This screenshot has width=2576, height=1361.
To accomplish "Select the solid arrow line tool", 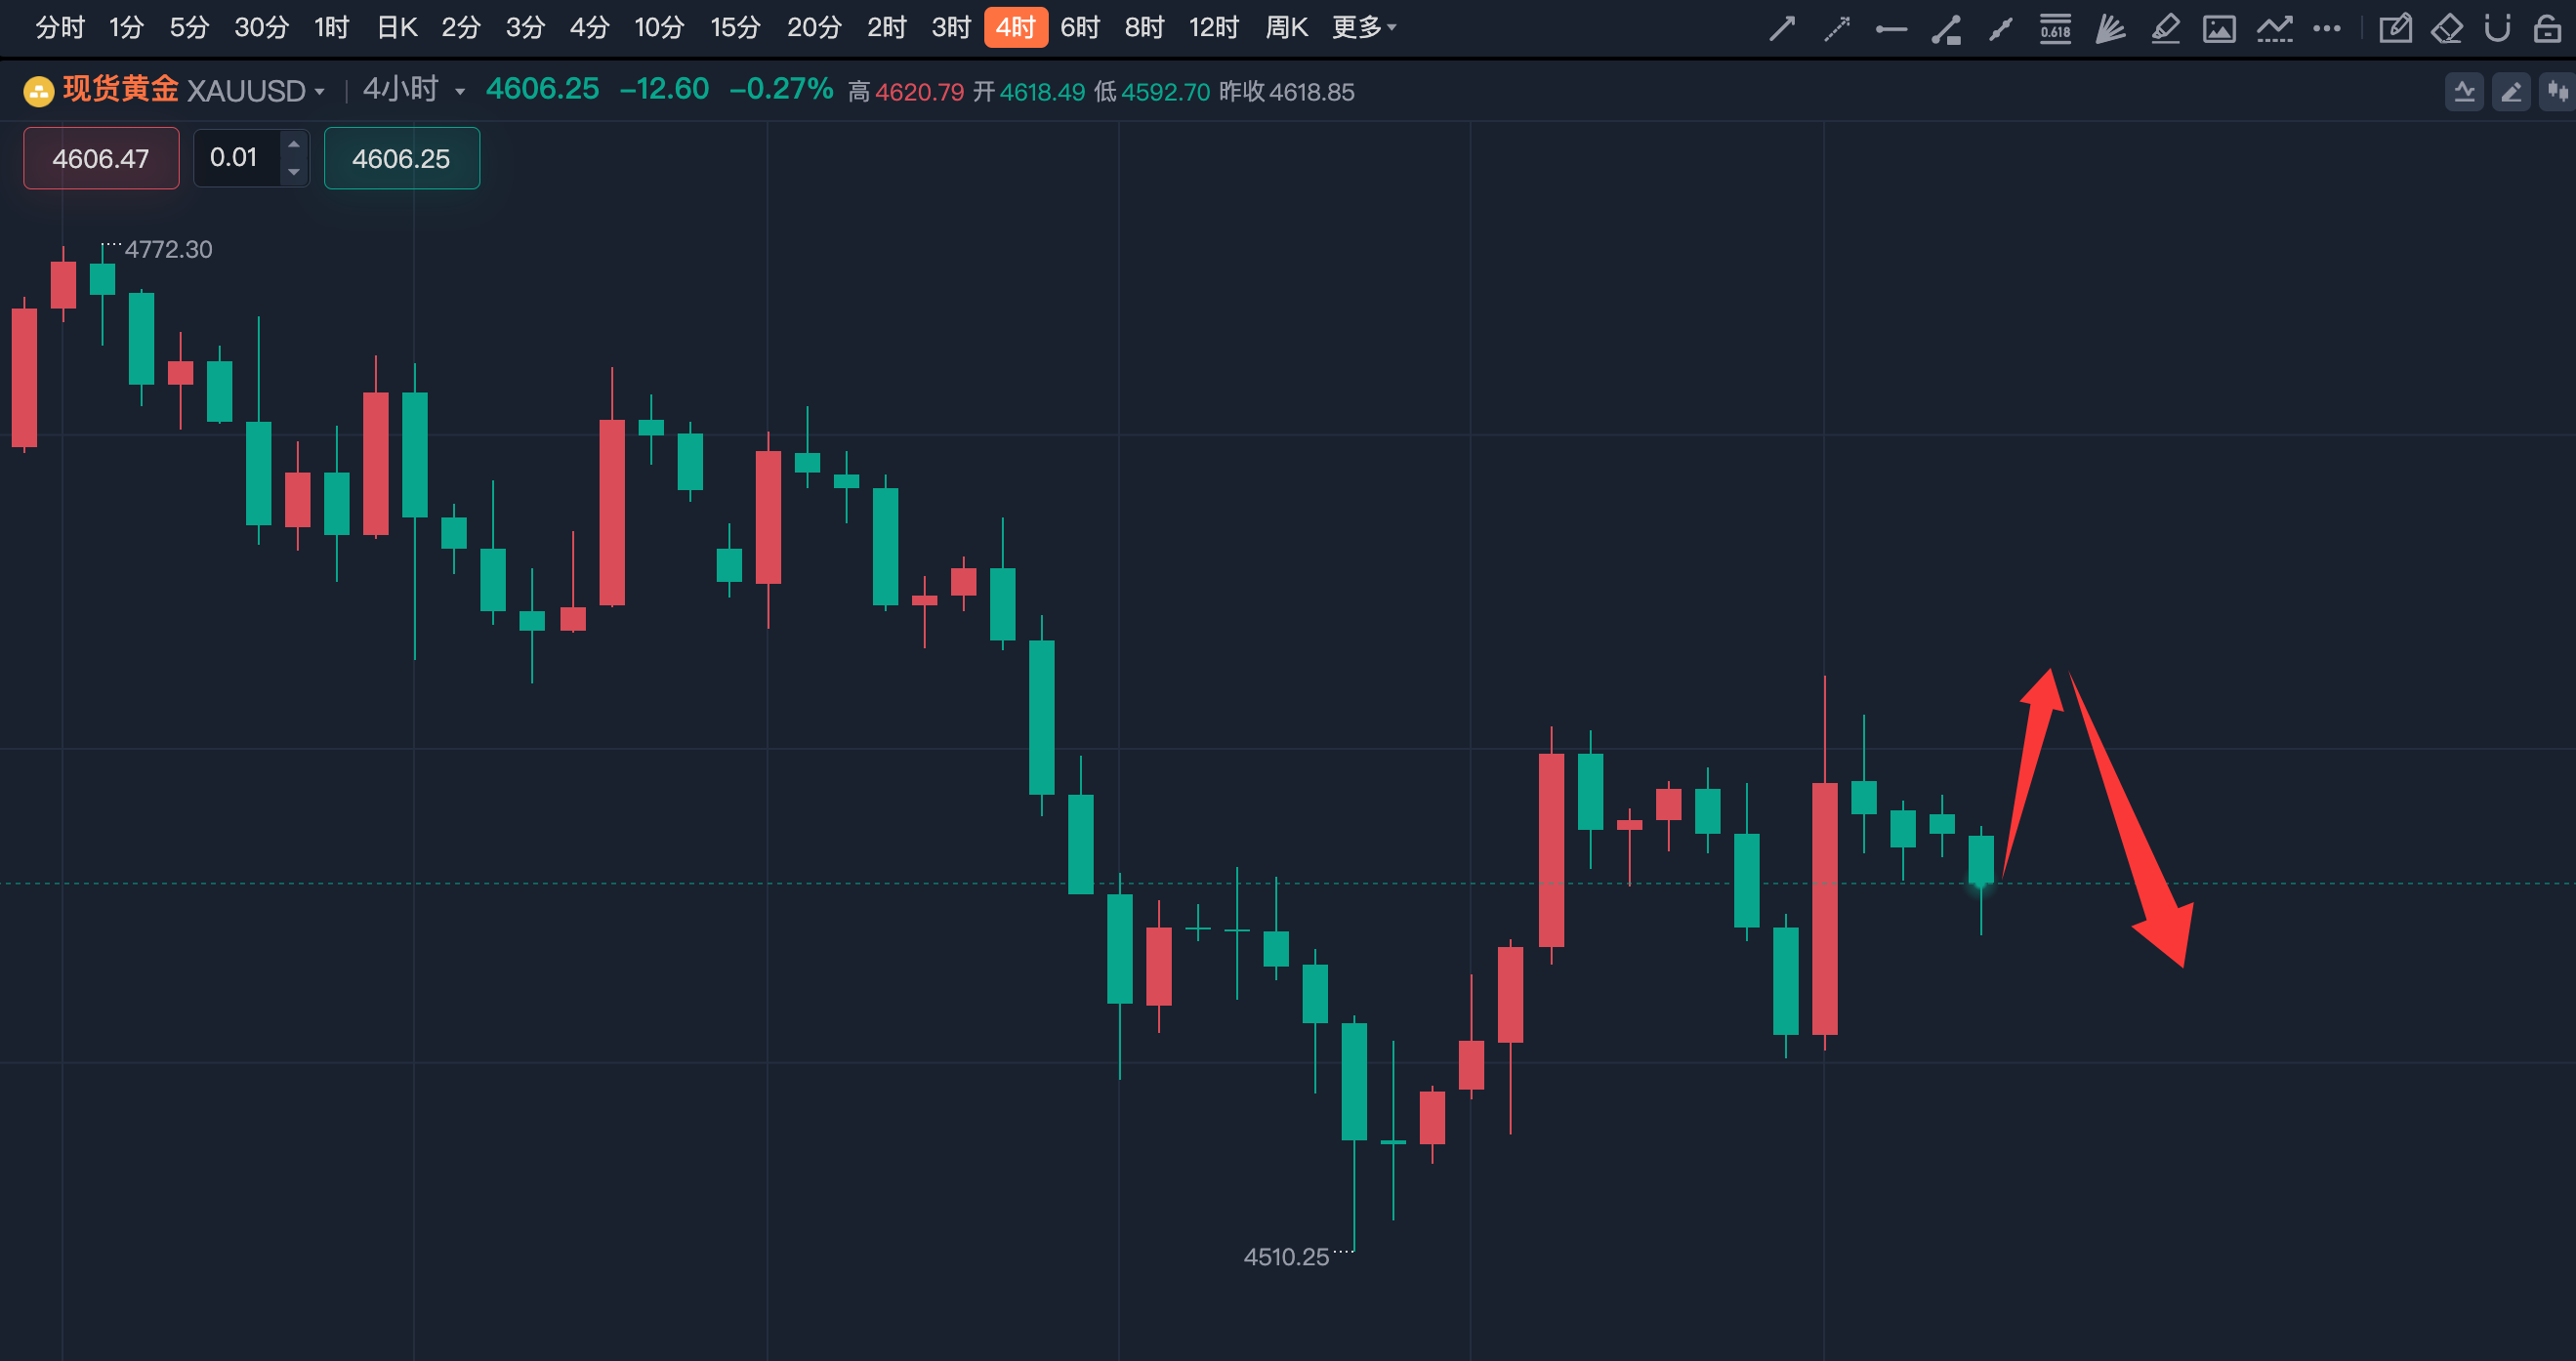I will [1782, 28].
